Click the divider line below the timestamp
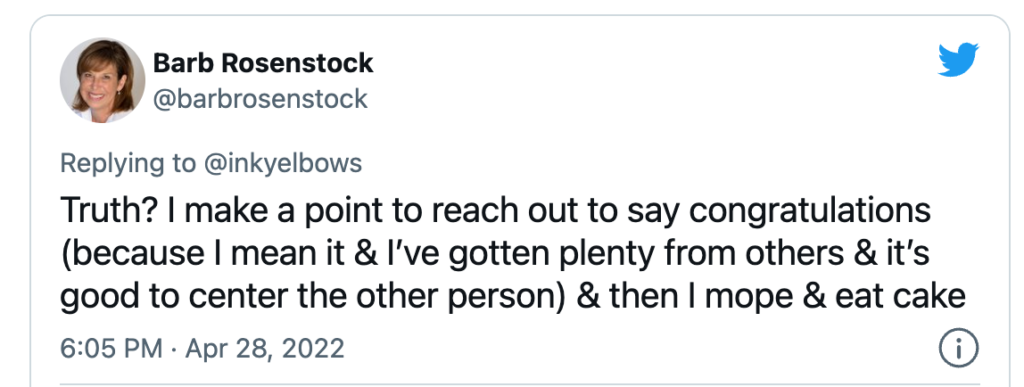 coord(520,384)
